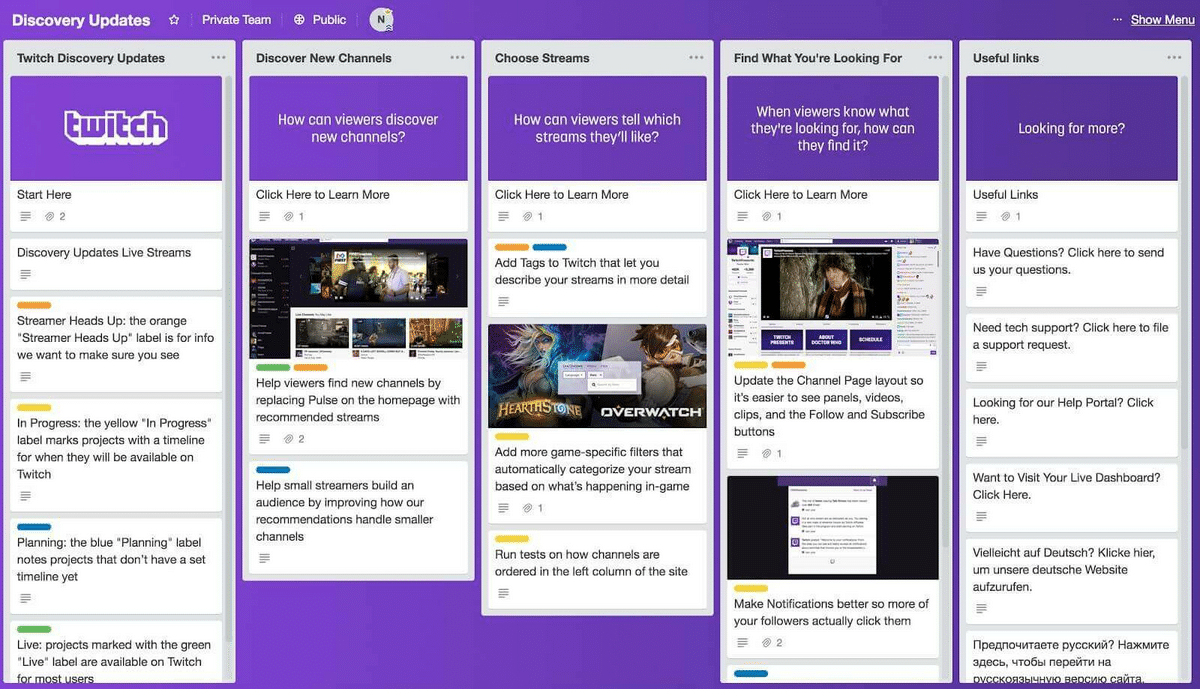The image size is (1200, 689).
Task: Open the Useful links list actions menu
Action: tap(1174, 58)
